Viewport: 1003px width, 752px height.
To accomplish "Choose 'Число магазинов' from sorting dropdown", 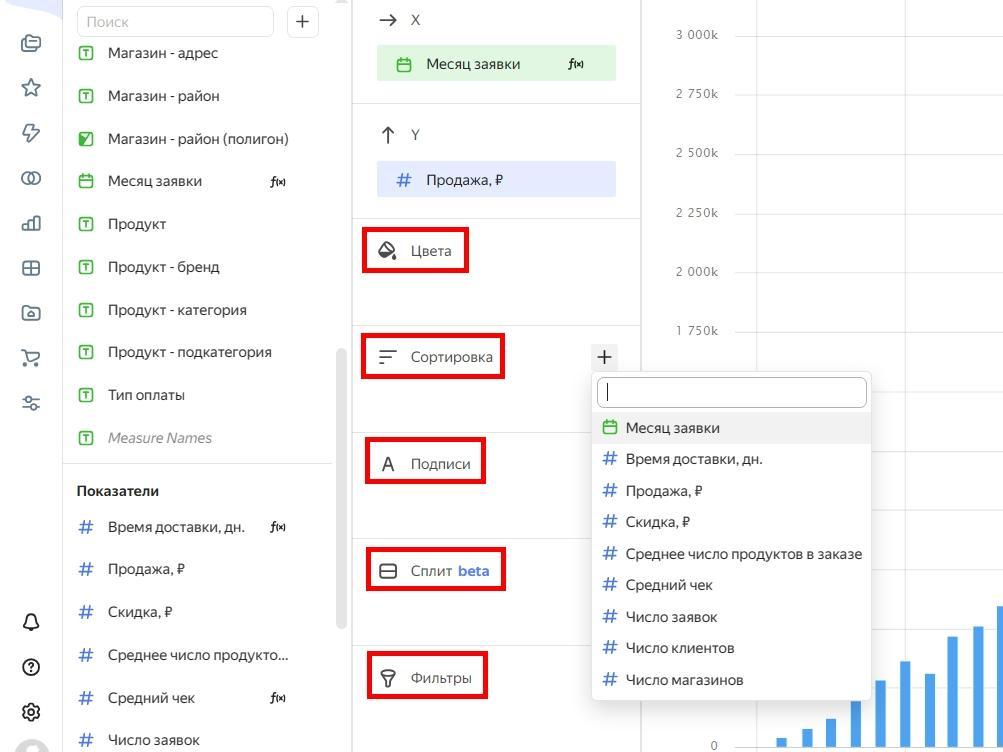I will pos(732,680).
